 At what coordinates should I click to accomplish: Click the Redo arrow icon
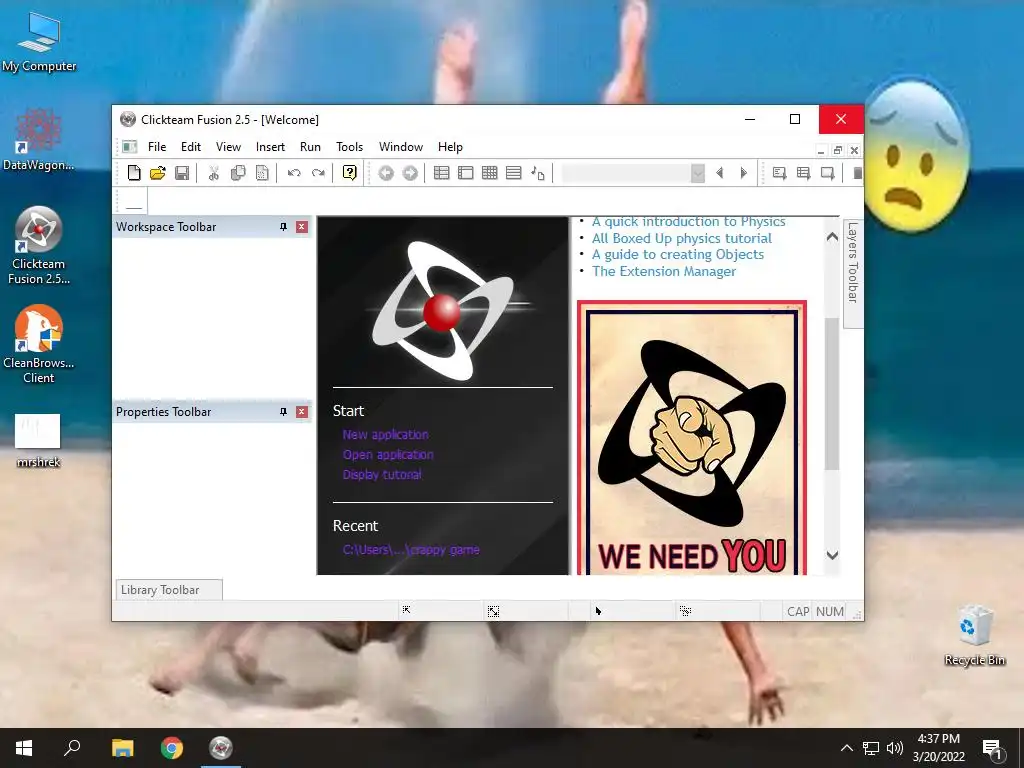pyautogui.click(x=318, y=173)
